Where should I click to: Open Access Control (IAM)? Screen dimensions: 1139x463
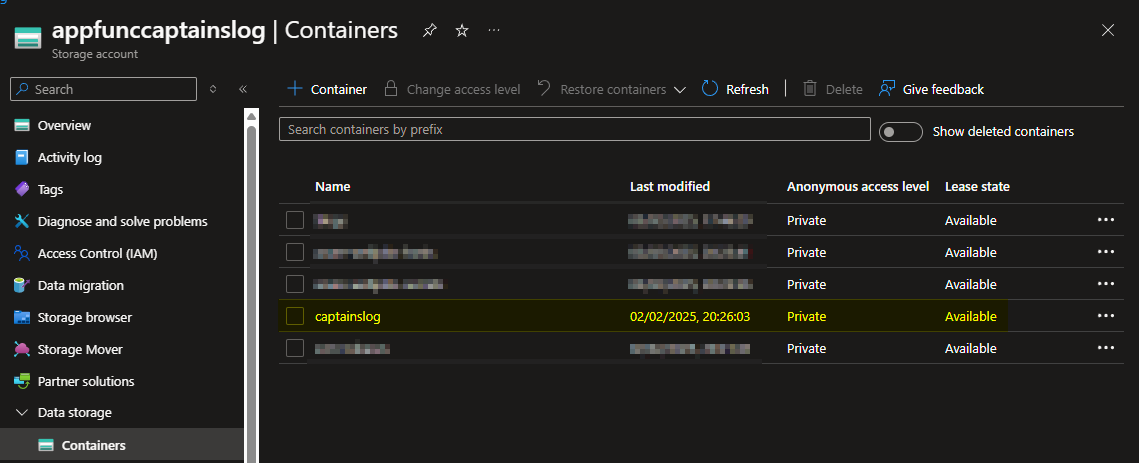[97, 253]
